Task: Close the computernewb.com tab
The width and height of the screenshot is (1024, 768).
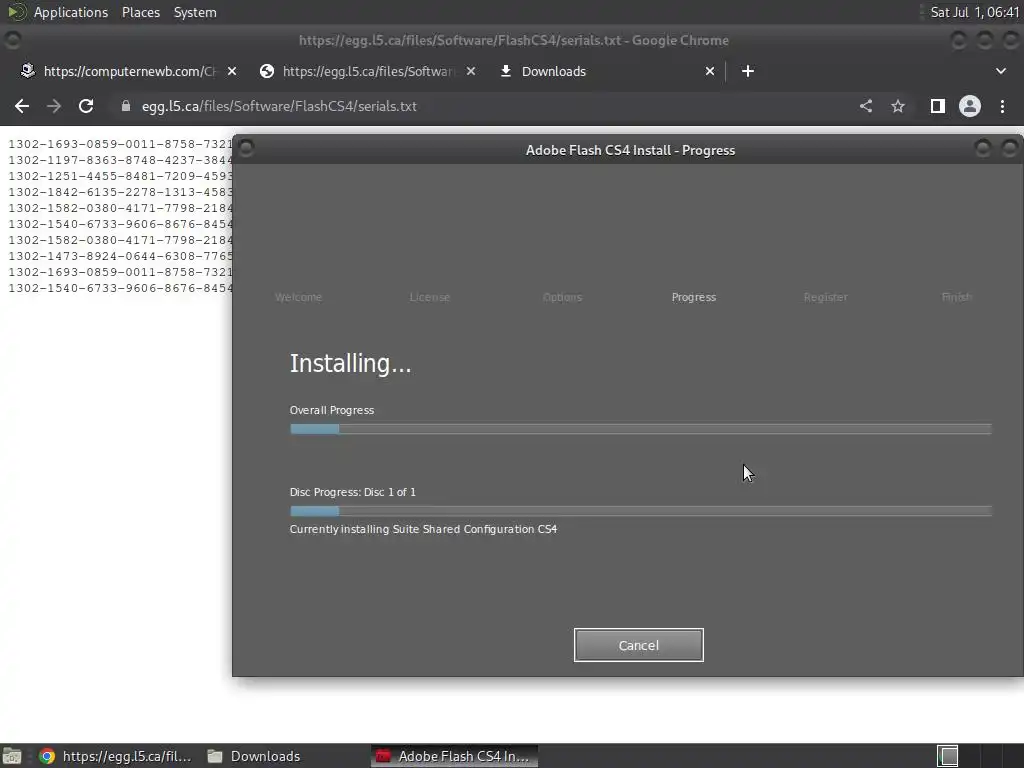Action: [x=232, y=71]
